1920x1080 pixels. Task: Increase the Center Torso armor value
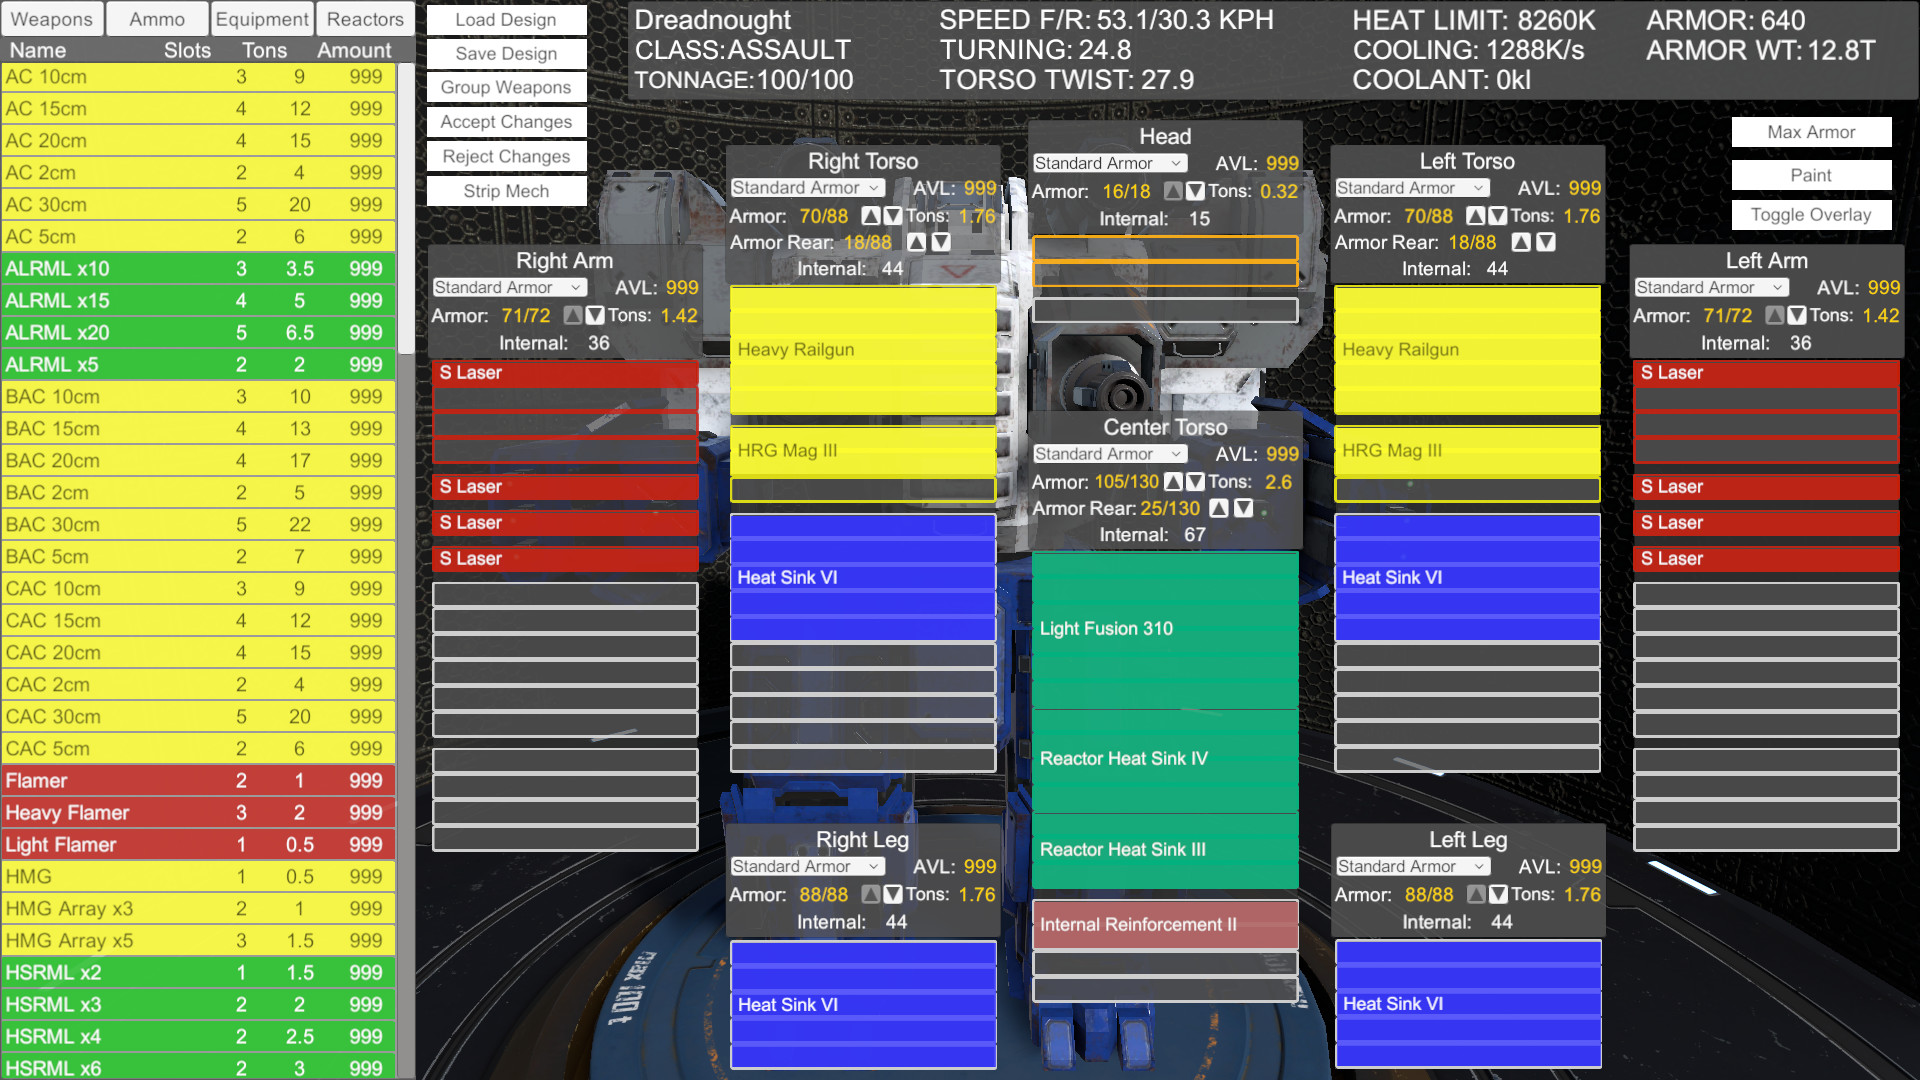tap(1173, 481)
